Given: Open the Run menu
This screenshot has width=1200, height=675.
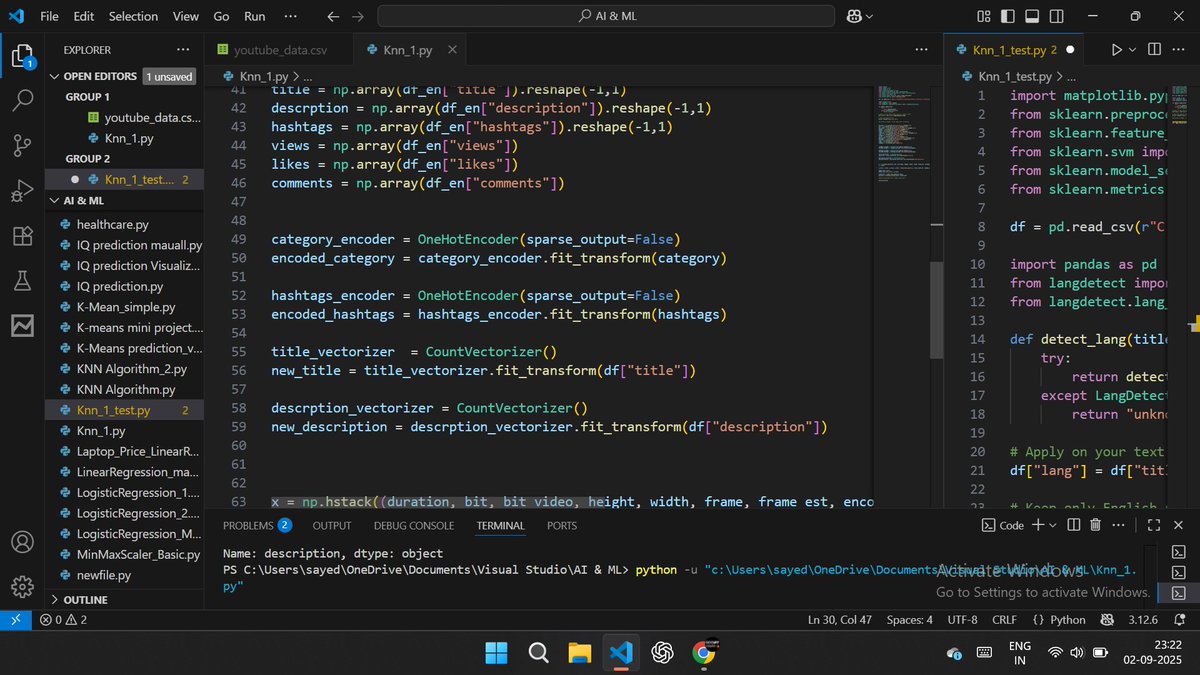Looking at the screenshot, I should (x=254, y=17).
